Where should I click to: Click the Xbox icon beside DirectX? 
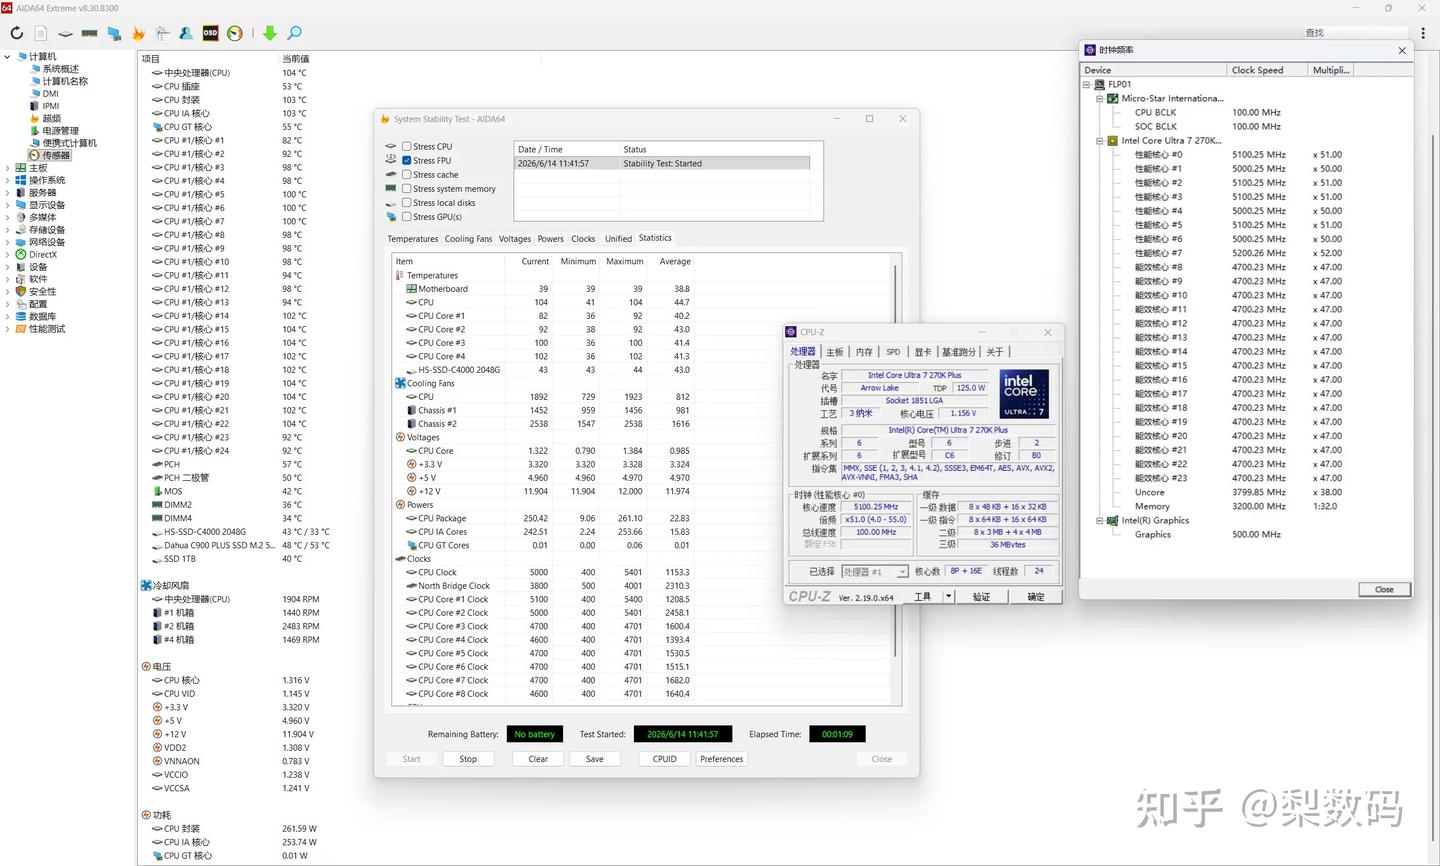(x=21, y=254)
